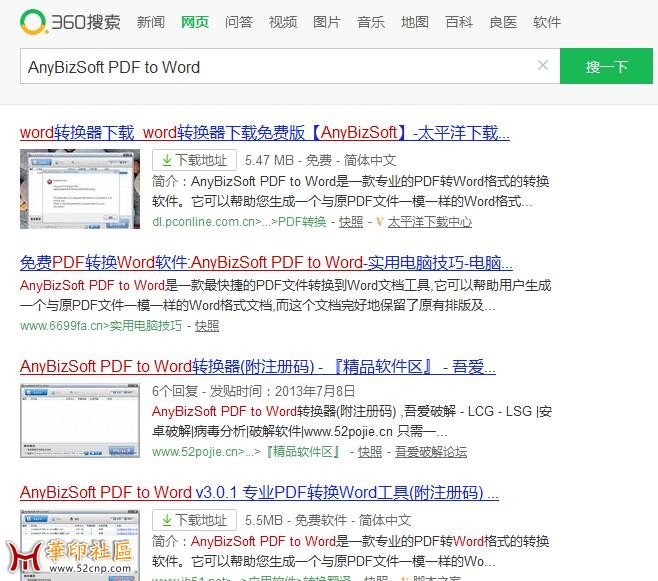658x581 pixels.
Task: Click the text 5.5MB - 免费软件 - 简体中文
Action: pos(328,520)
